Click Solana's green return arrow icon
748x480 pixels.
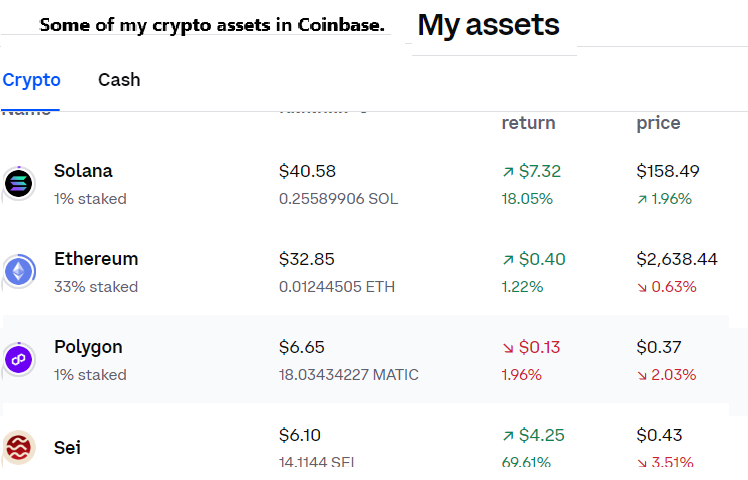click(508, 172)
